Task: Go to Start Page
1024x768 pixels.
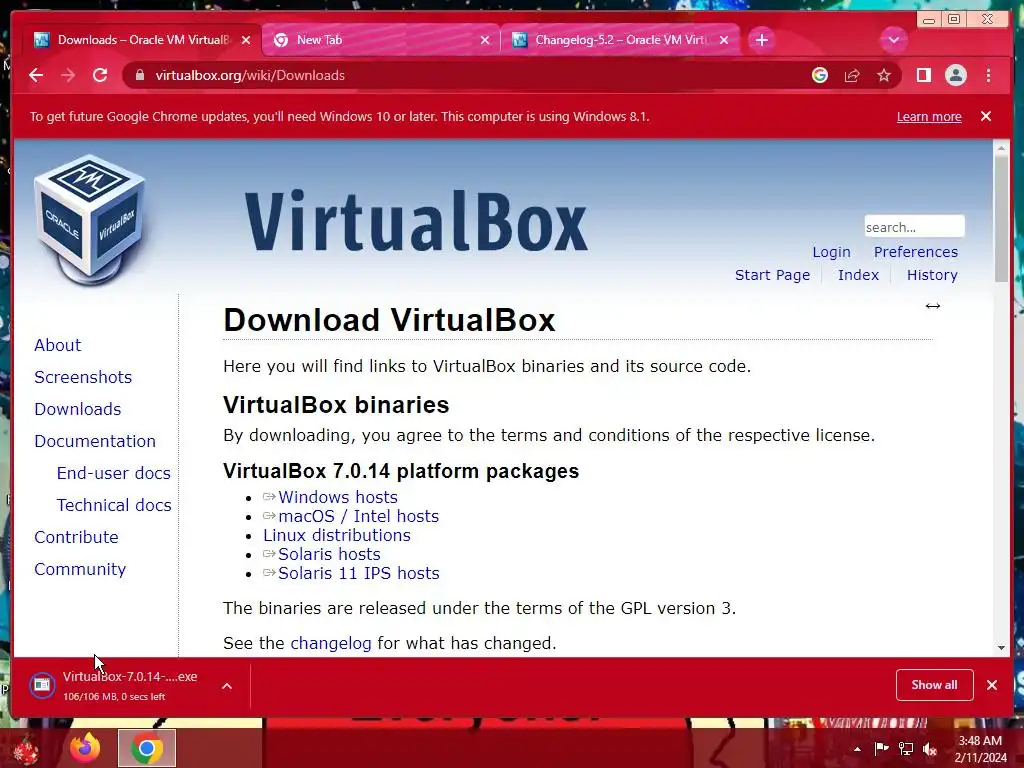Action: click(x=773, y=275)
